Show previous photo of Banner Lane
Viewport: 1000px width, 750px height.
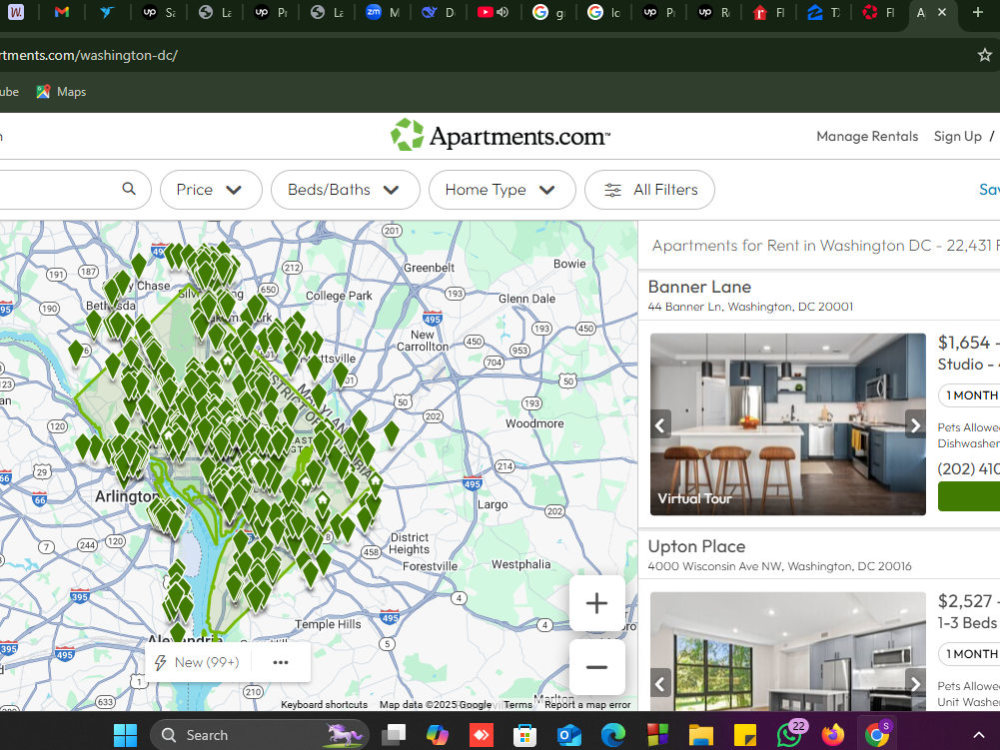[x=661, y=425]
